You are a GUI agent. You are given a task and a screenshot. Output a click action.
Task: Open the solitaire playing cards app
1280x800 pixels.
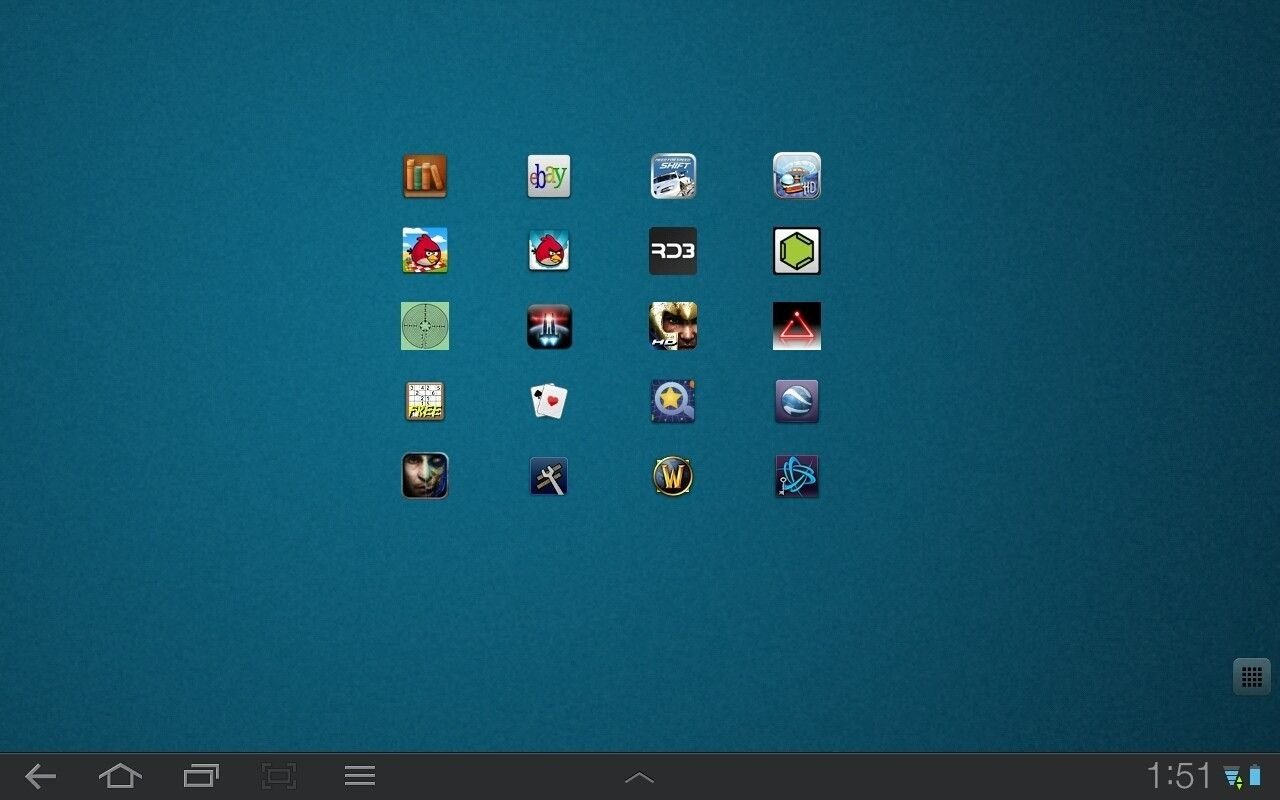click(549, 401)
